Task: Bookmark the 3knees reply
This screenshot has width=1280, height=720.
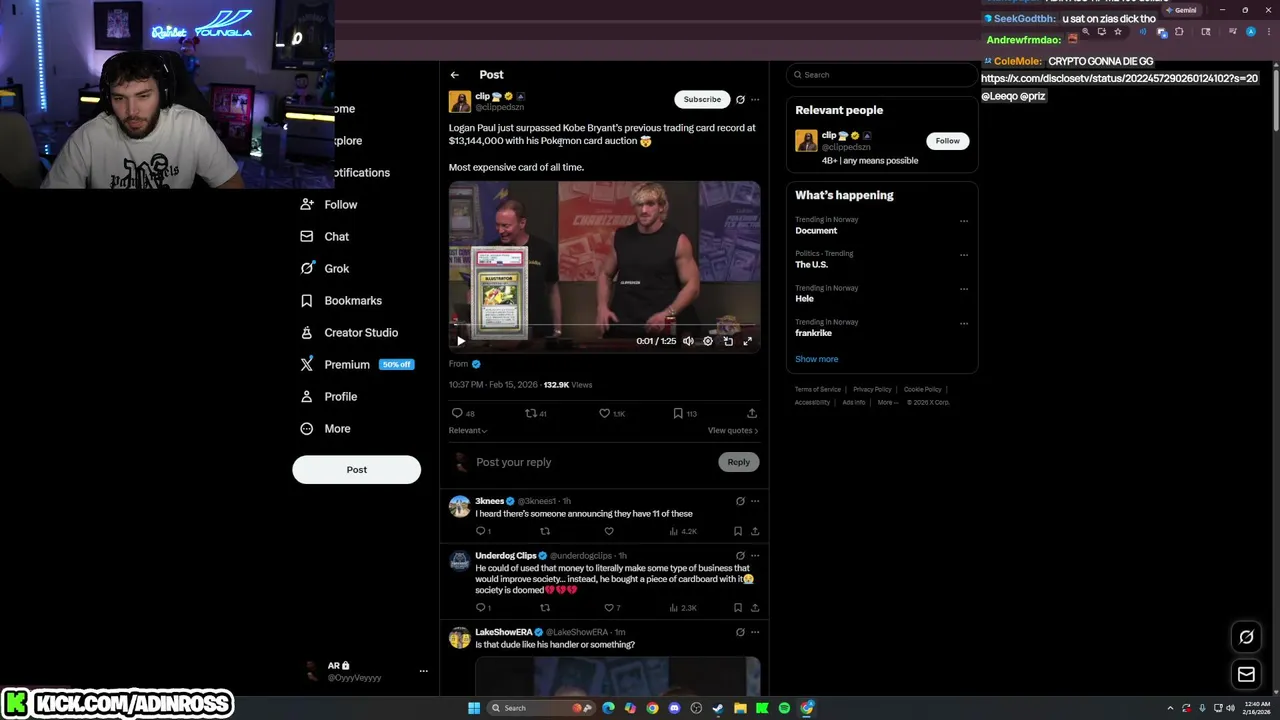Action: 738,531
